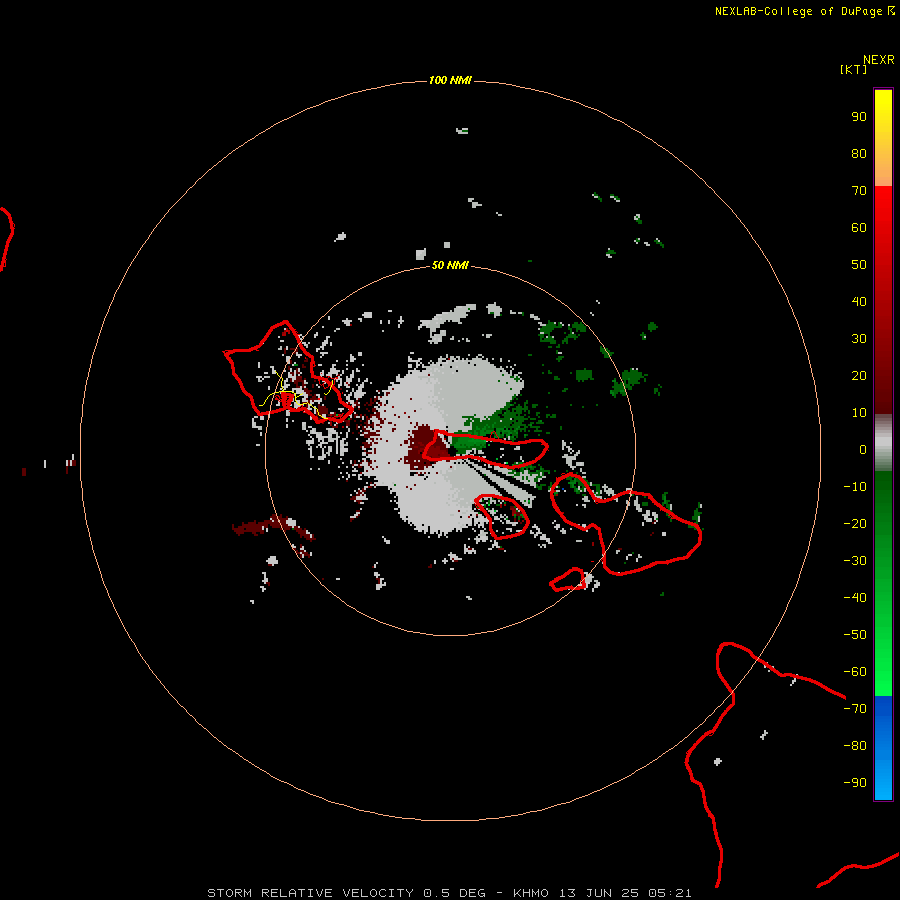Click the Storm Relative Velocity caption at bottom
Screen dimensions: 900x900
449,893
